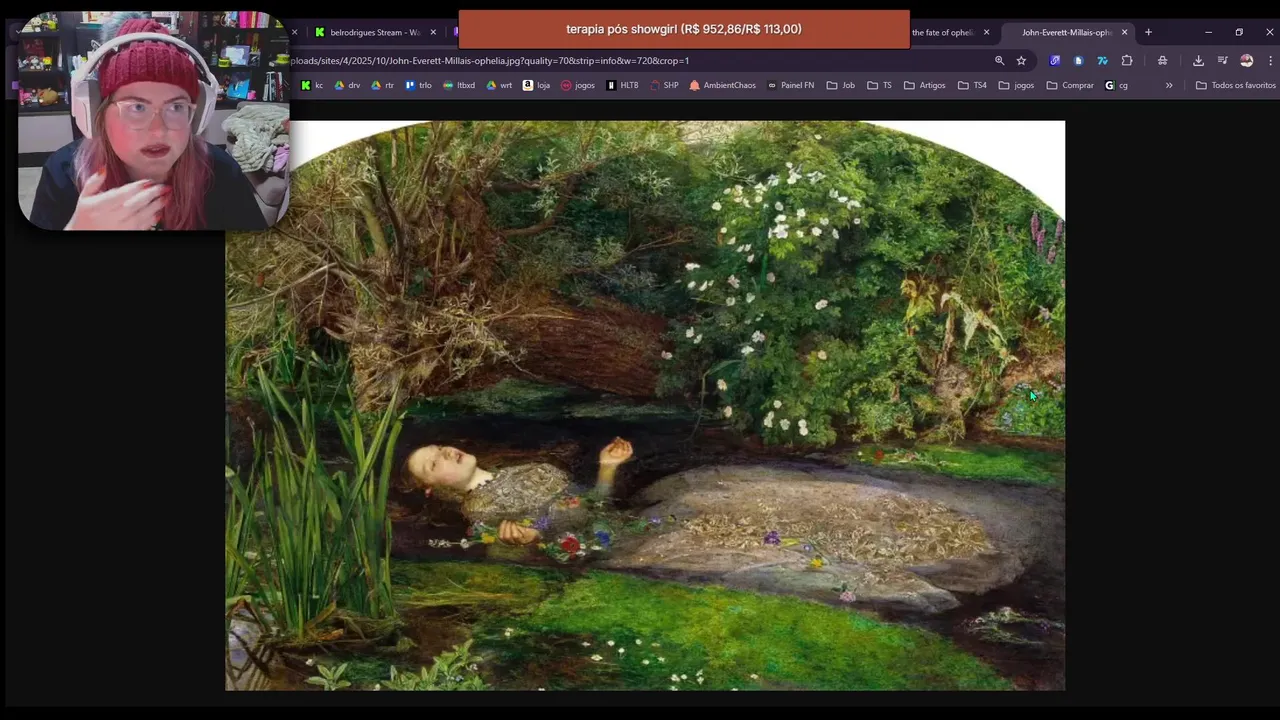Close the fate of ophelia tab
The height and width of the screenshot is (720, 1280).
click(986, 32)
